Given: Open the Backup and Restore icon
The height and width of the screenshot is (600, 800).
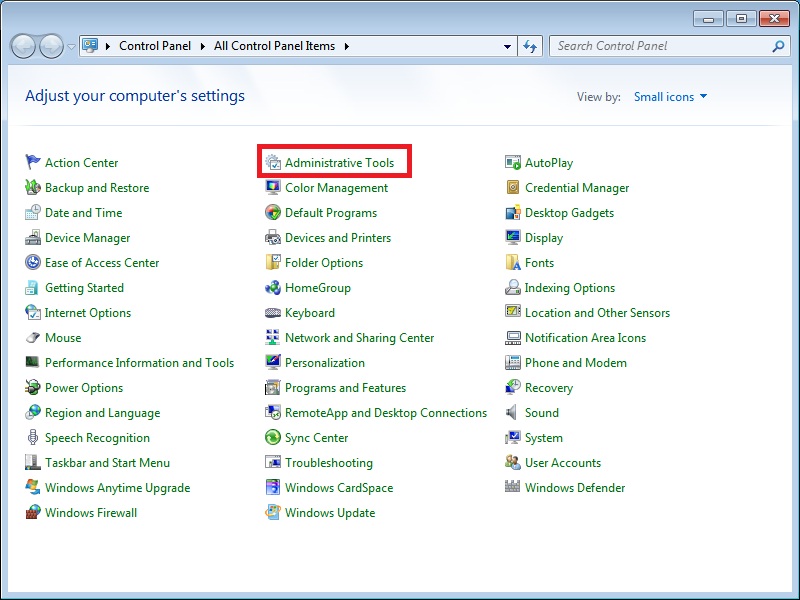Looking at the screenshot, I should (x=33, y=187).
